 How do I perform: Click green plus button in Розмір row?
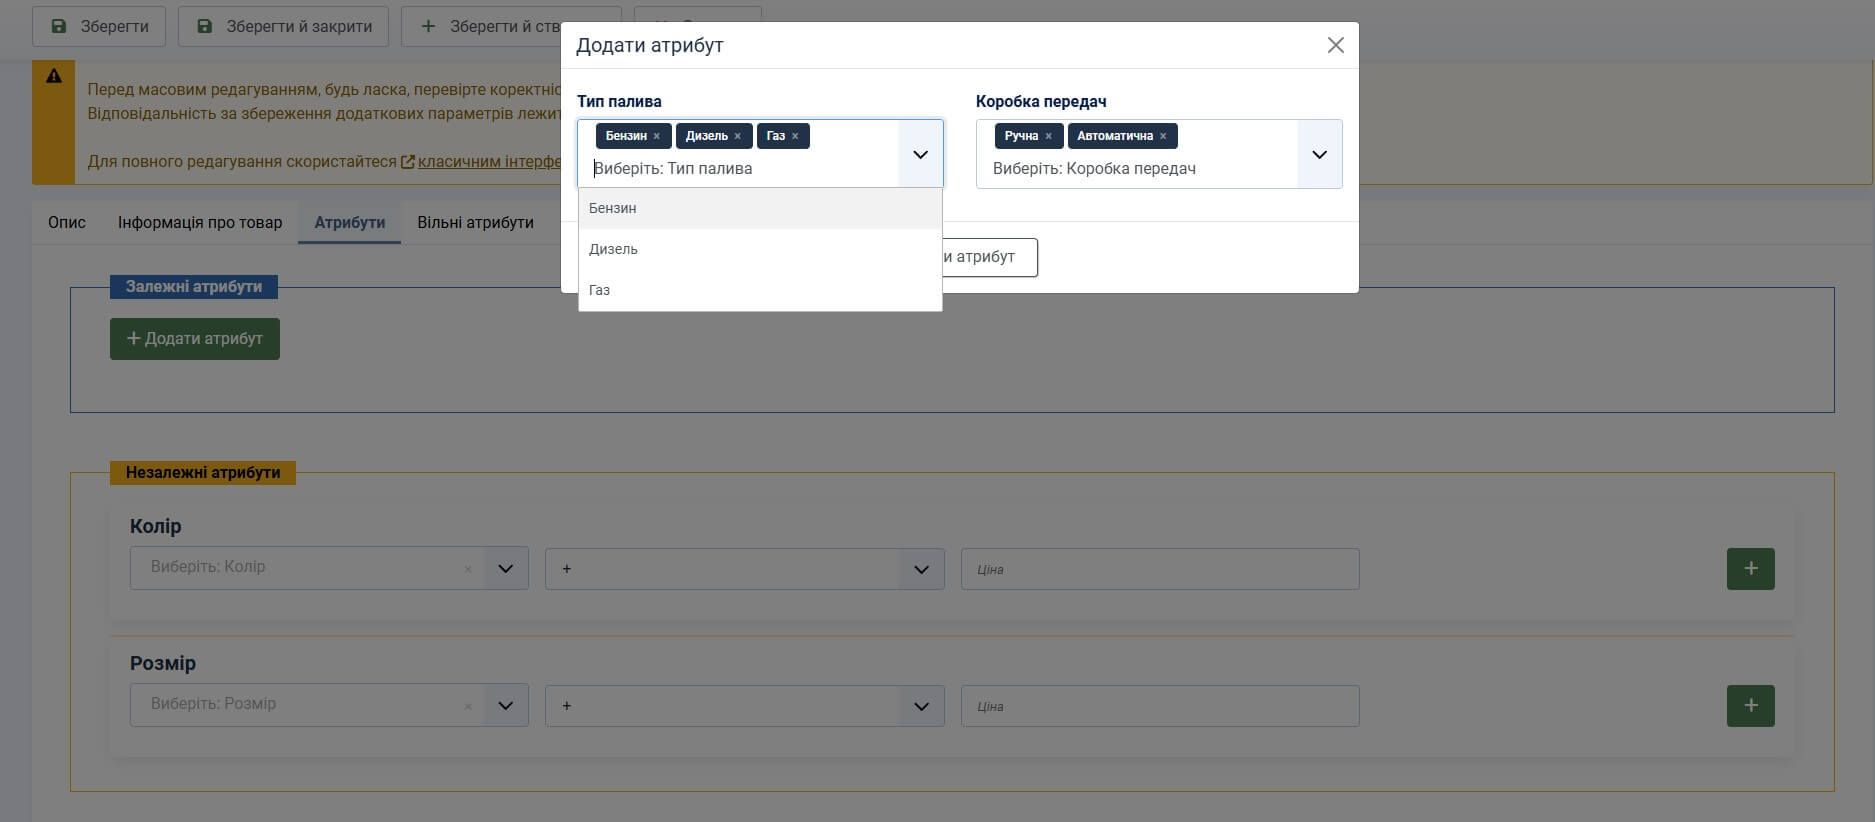tap(1750, 705)
